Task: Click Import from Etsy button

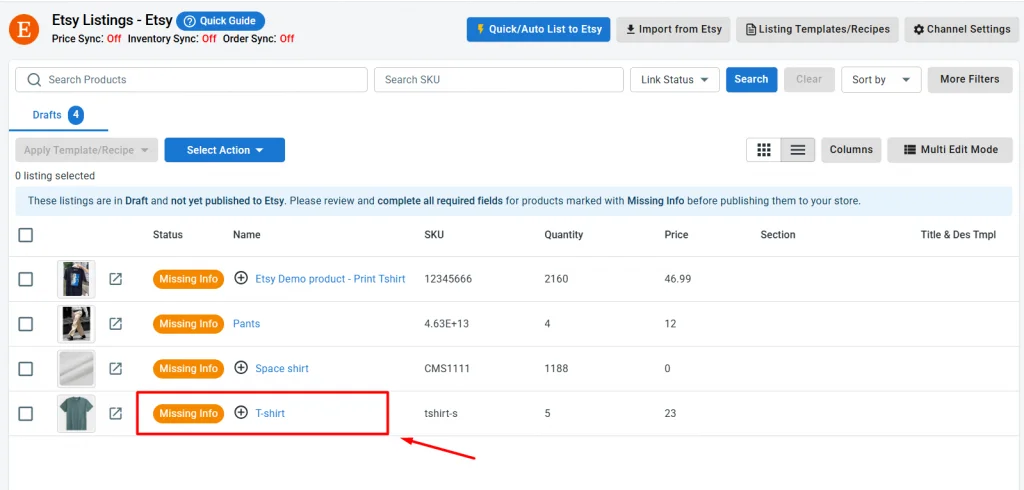Action: pos(673,29)
